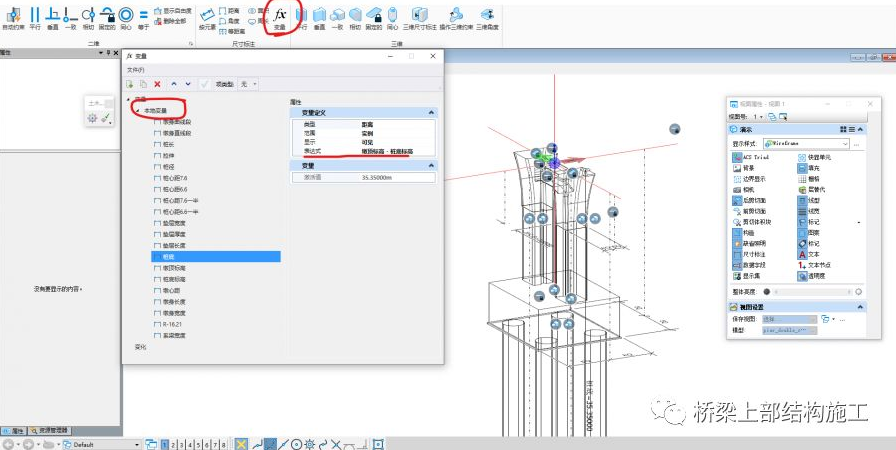Select the 等于 equal constraint tool

point(143,18)
